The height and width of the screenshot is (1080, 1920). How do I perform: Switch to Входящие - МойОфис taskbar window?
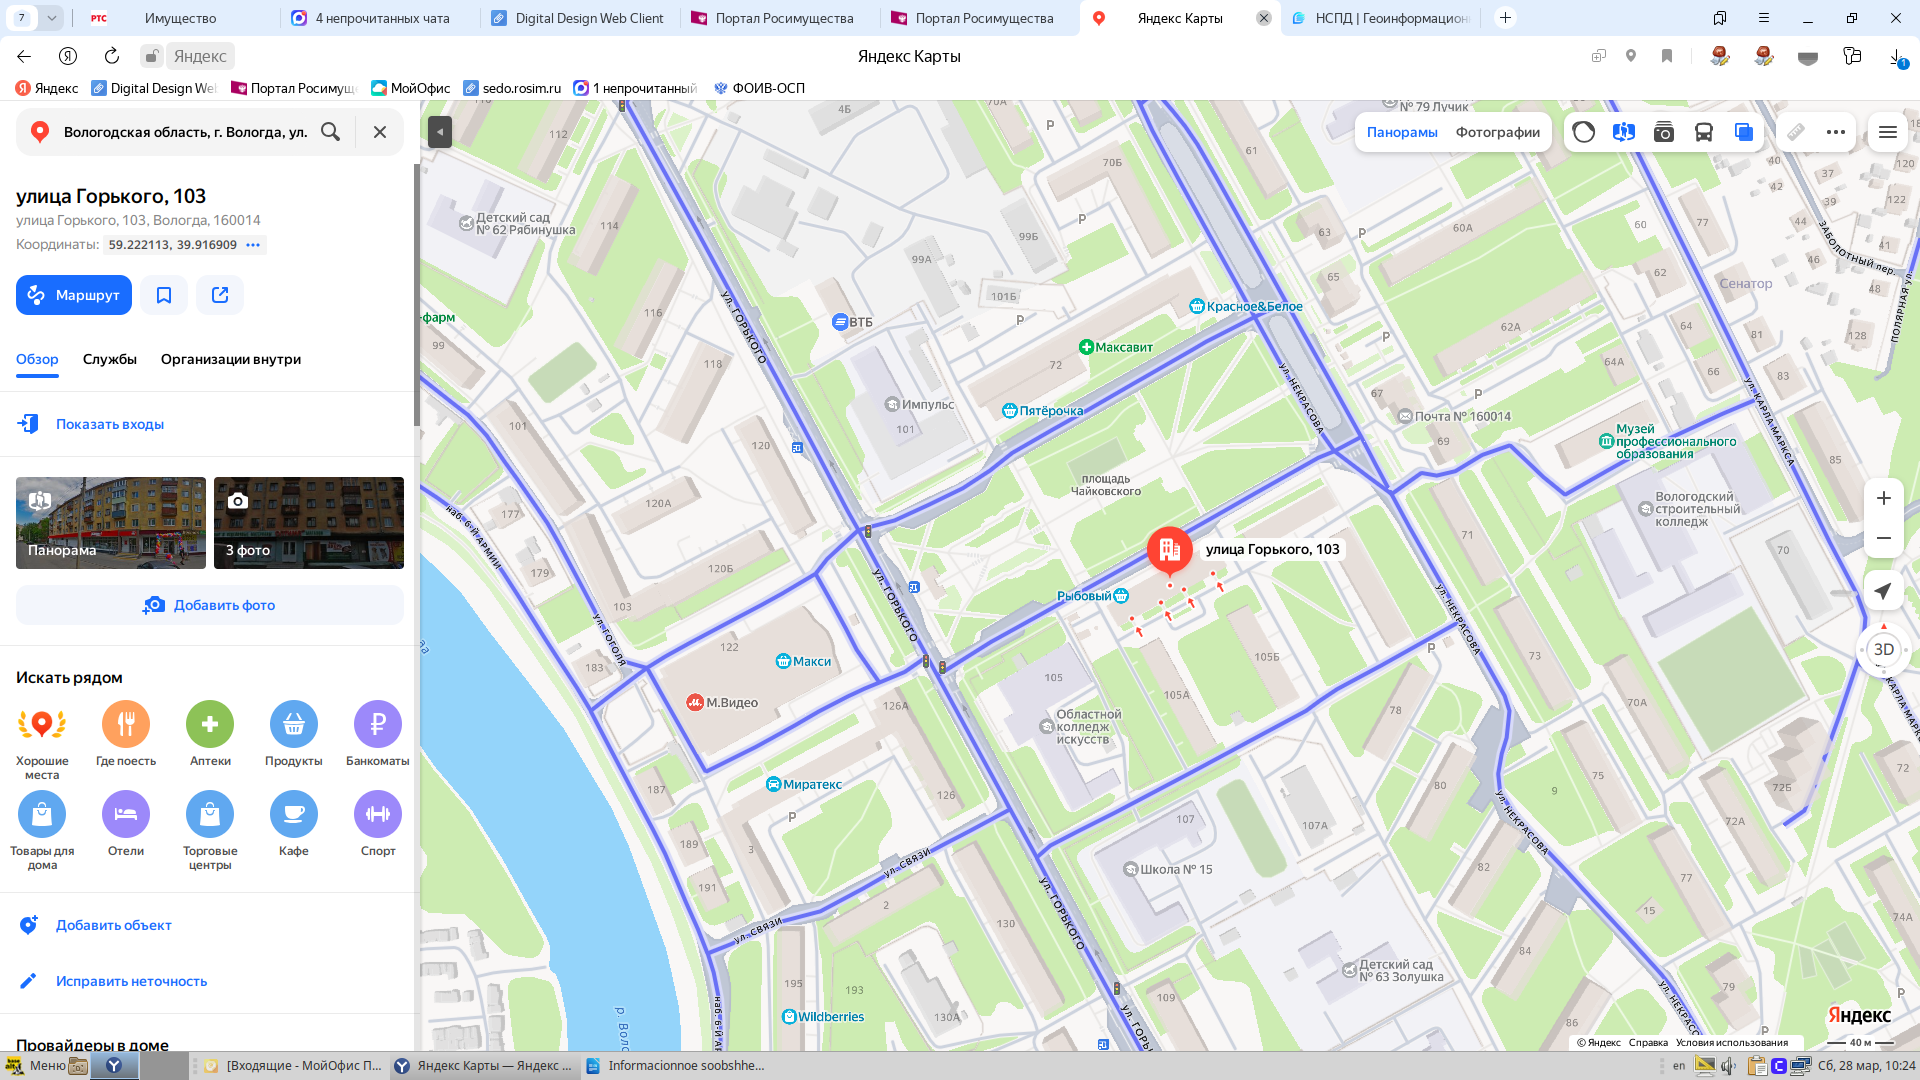coord(293,1066)
